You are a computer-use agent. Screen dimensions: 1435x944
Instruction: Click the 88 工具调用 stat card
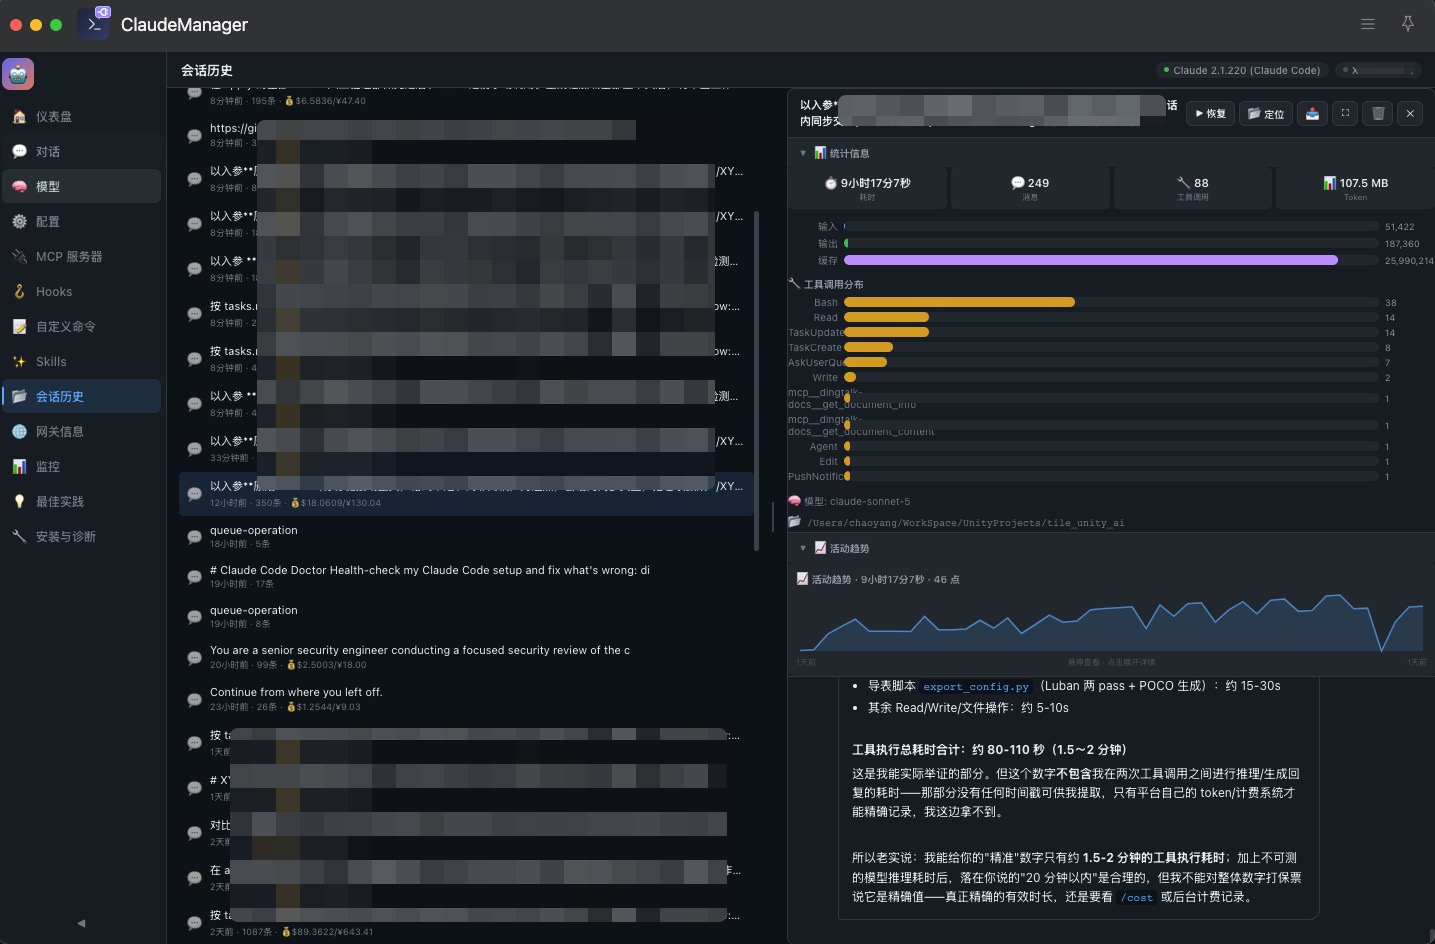[1193, 188]
